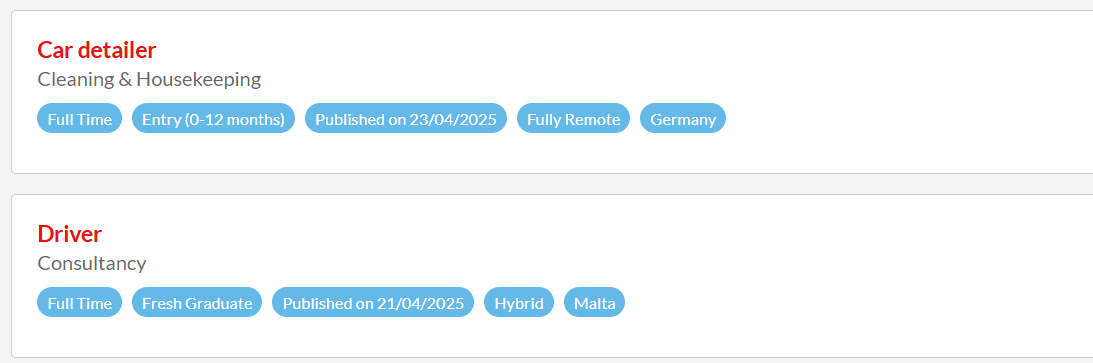Open the Car detailer job title
Viewport: 1093px width, 363px height.
(x=96, y=50)
